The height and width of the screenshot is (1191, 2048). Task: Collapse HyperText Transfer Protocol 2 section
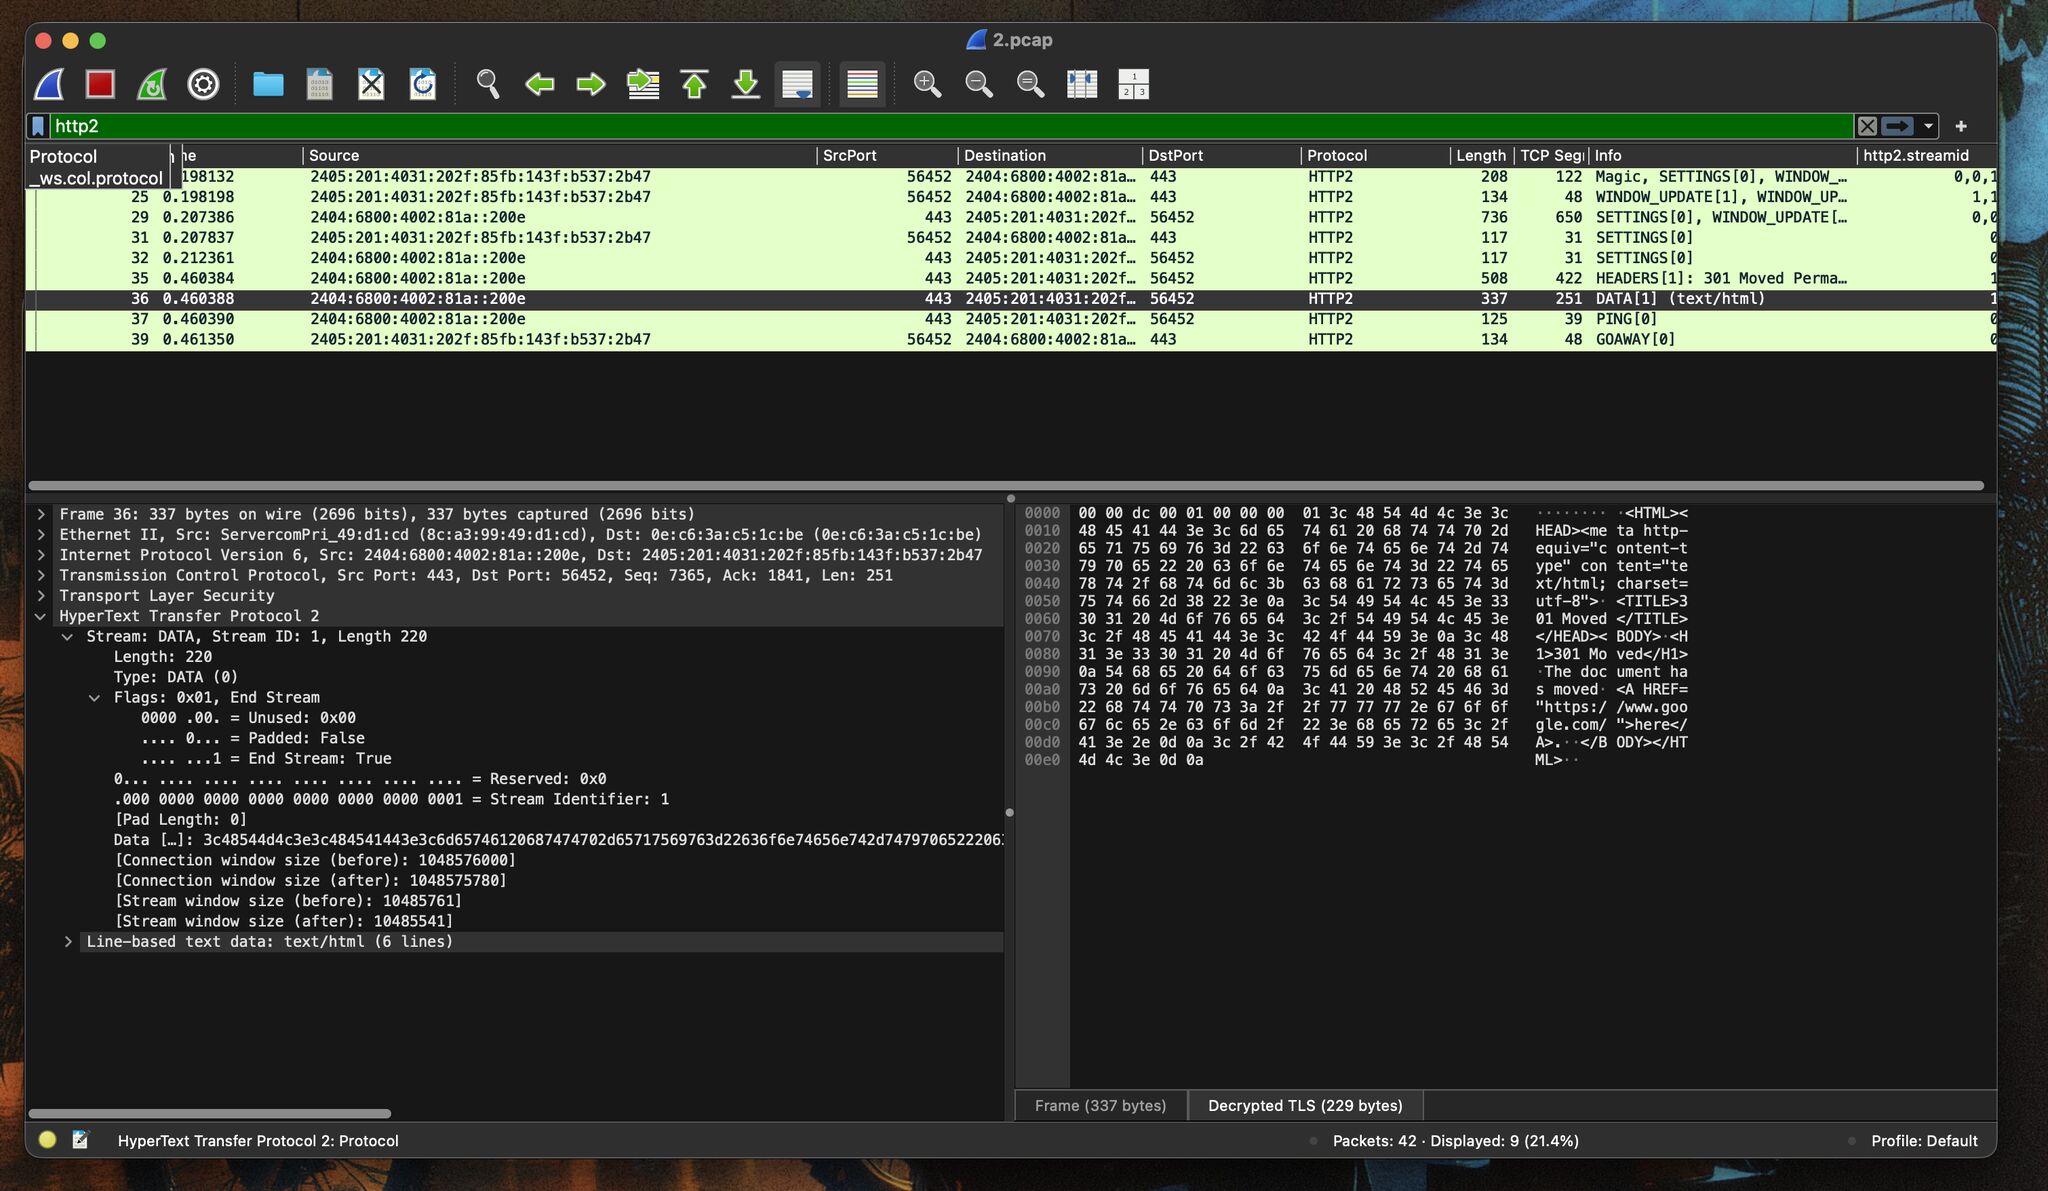41,616
